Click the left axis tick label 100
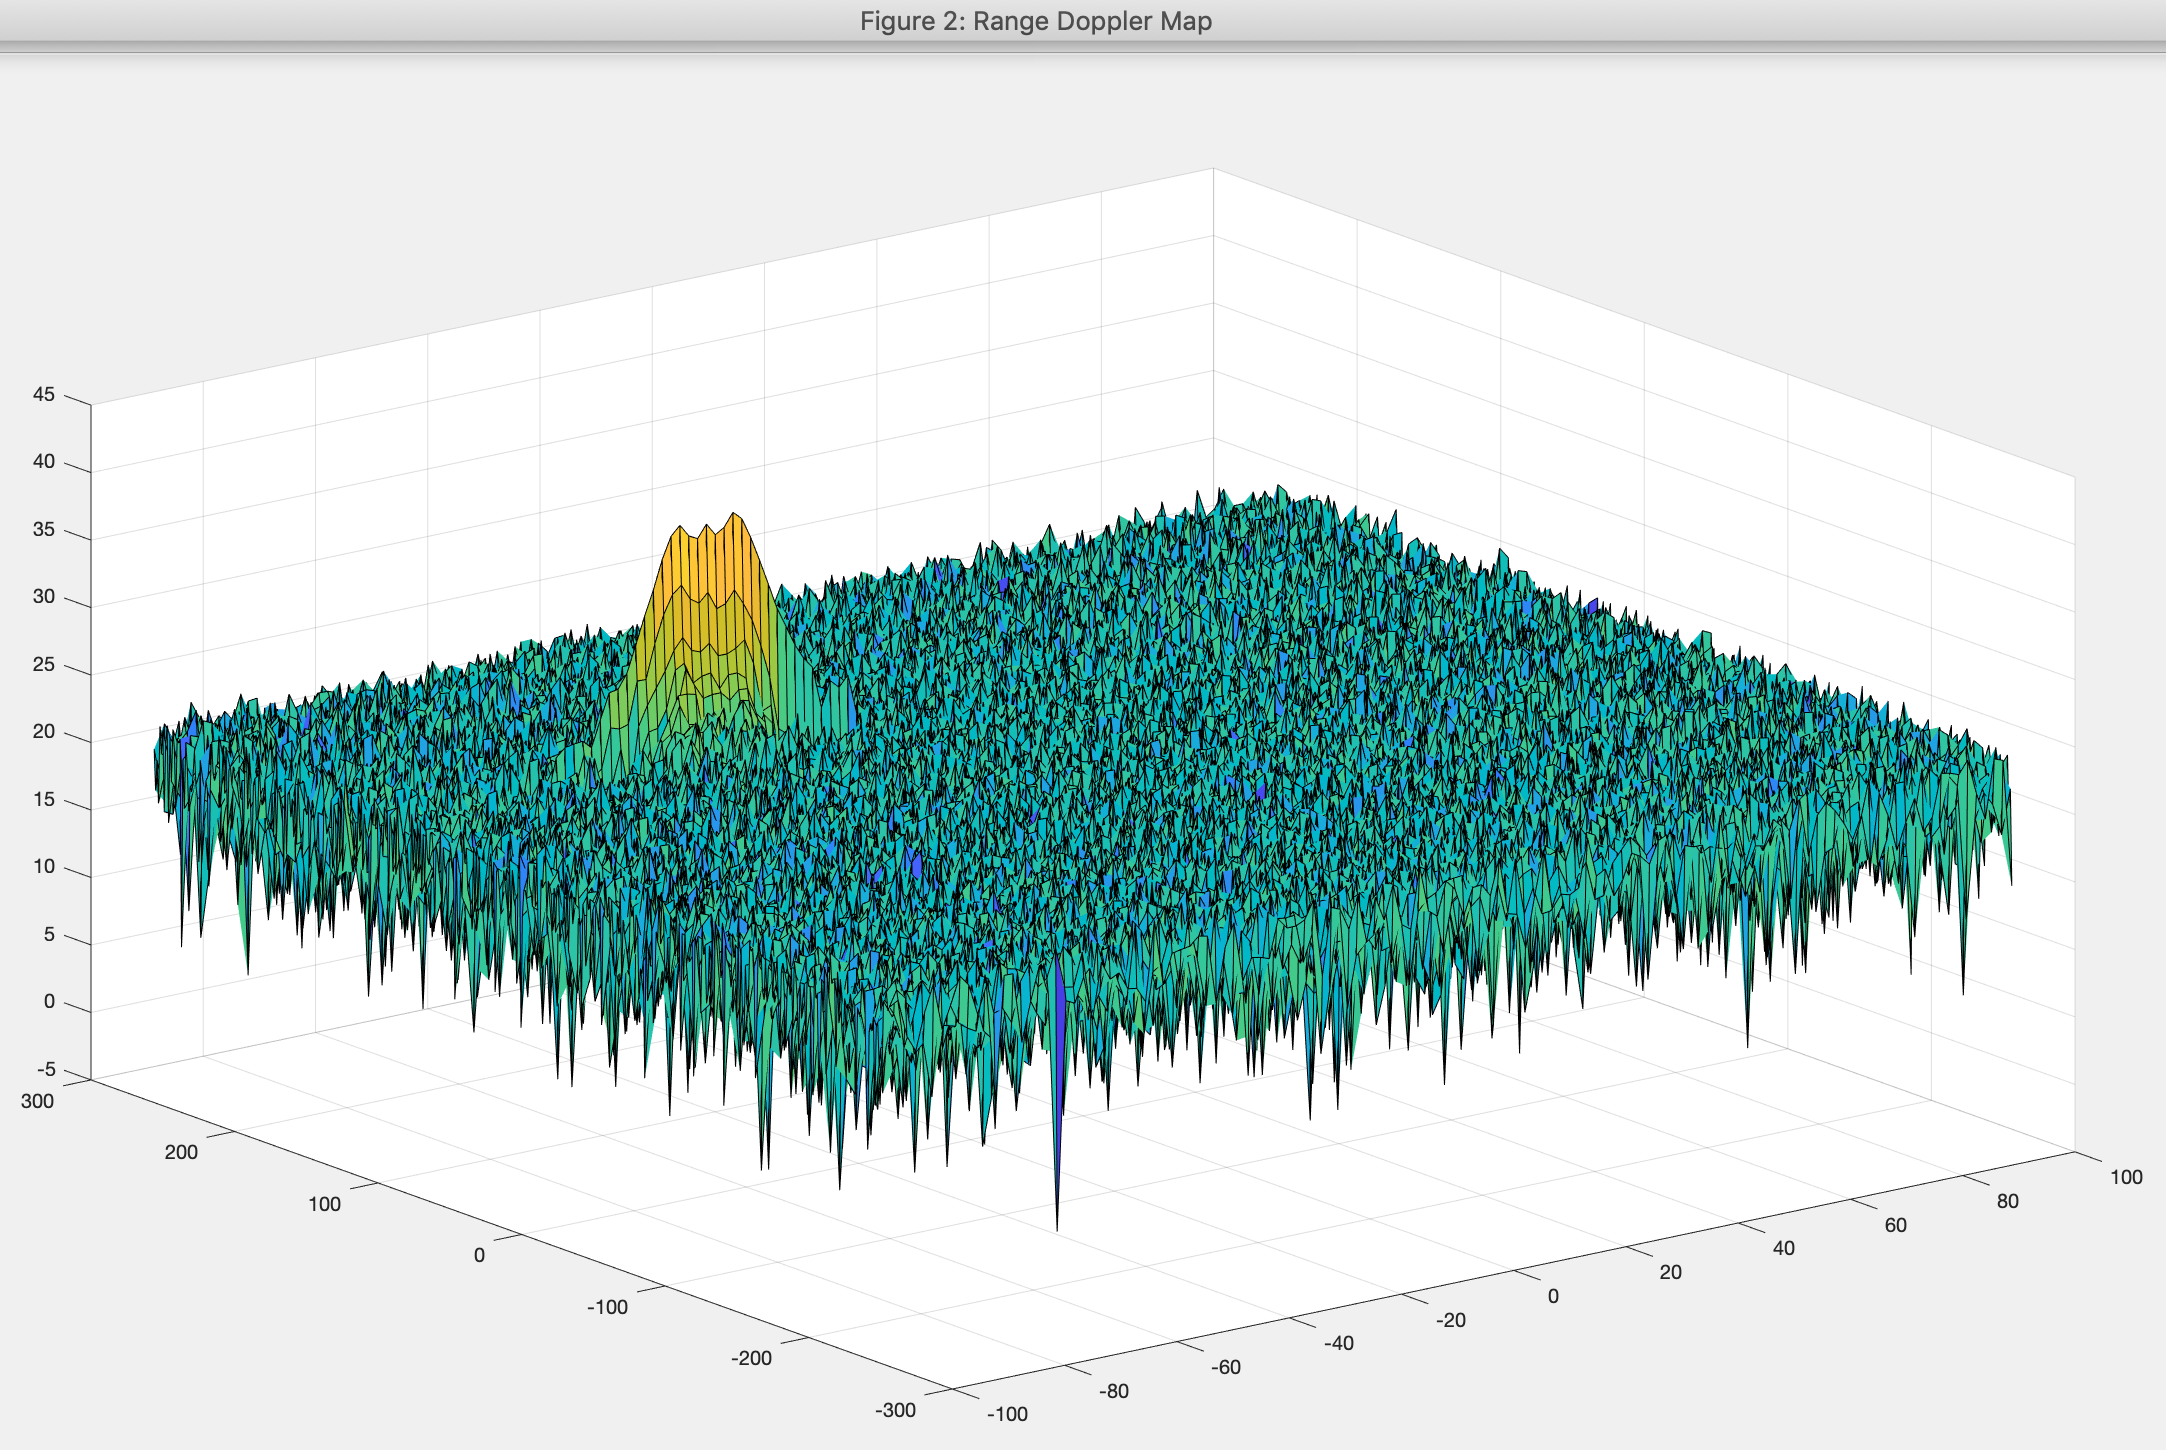Image resolution: width=2166 pixels, height=1450 pixels. [324, 1204]
